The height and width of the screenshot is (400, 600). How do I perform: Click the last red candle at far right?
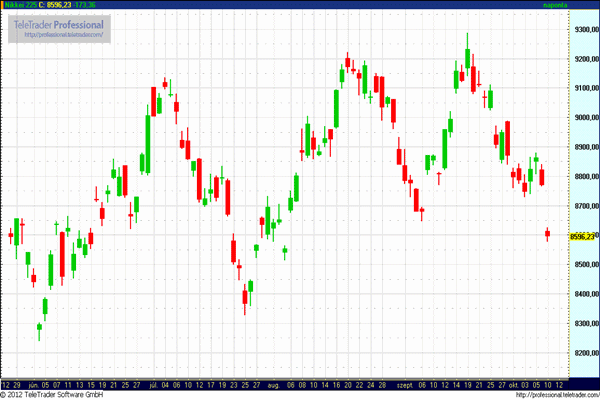pos(548,234)
